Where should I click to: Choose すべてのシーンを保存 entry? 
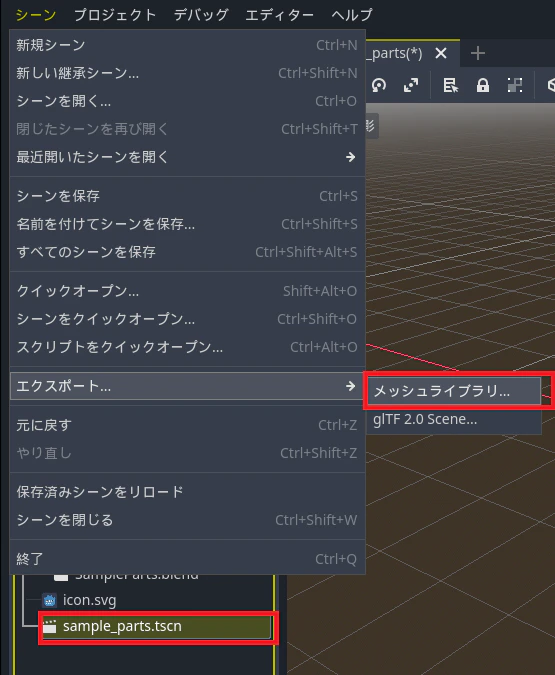(187, 252)
